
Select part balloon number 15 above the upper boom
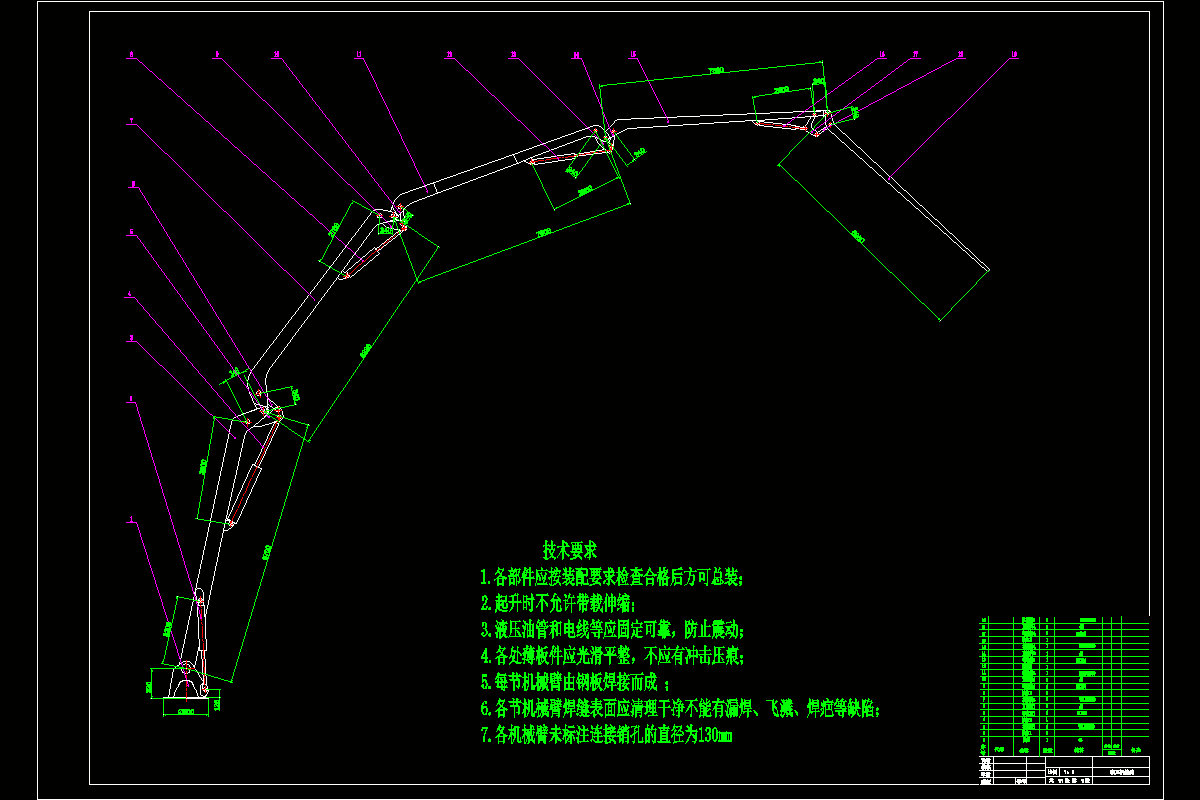[632, 56]
